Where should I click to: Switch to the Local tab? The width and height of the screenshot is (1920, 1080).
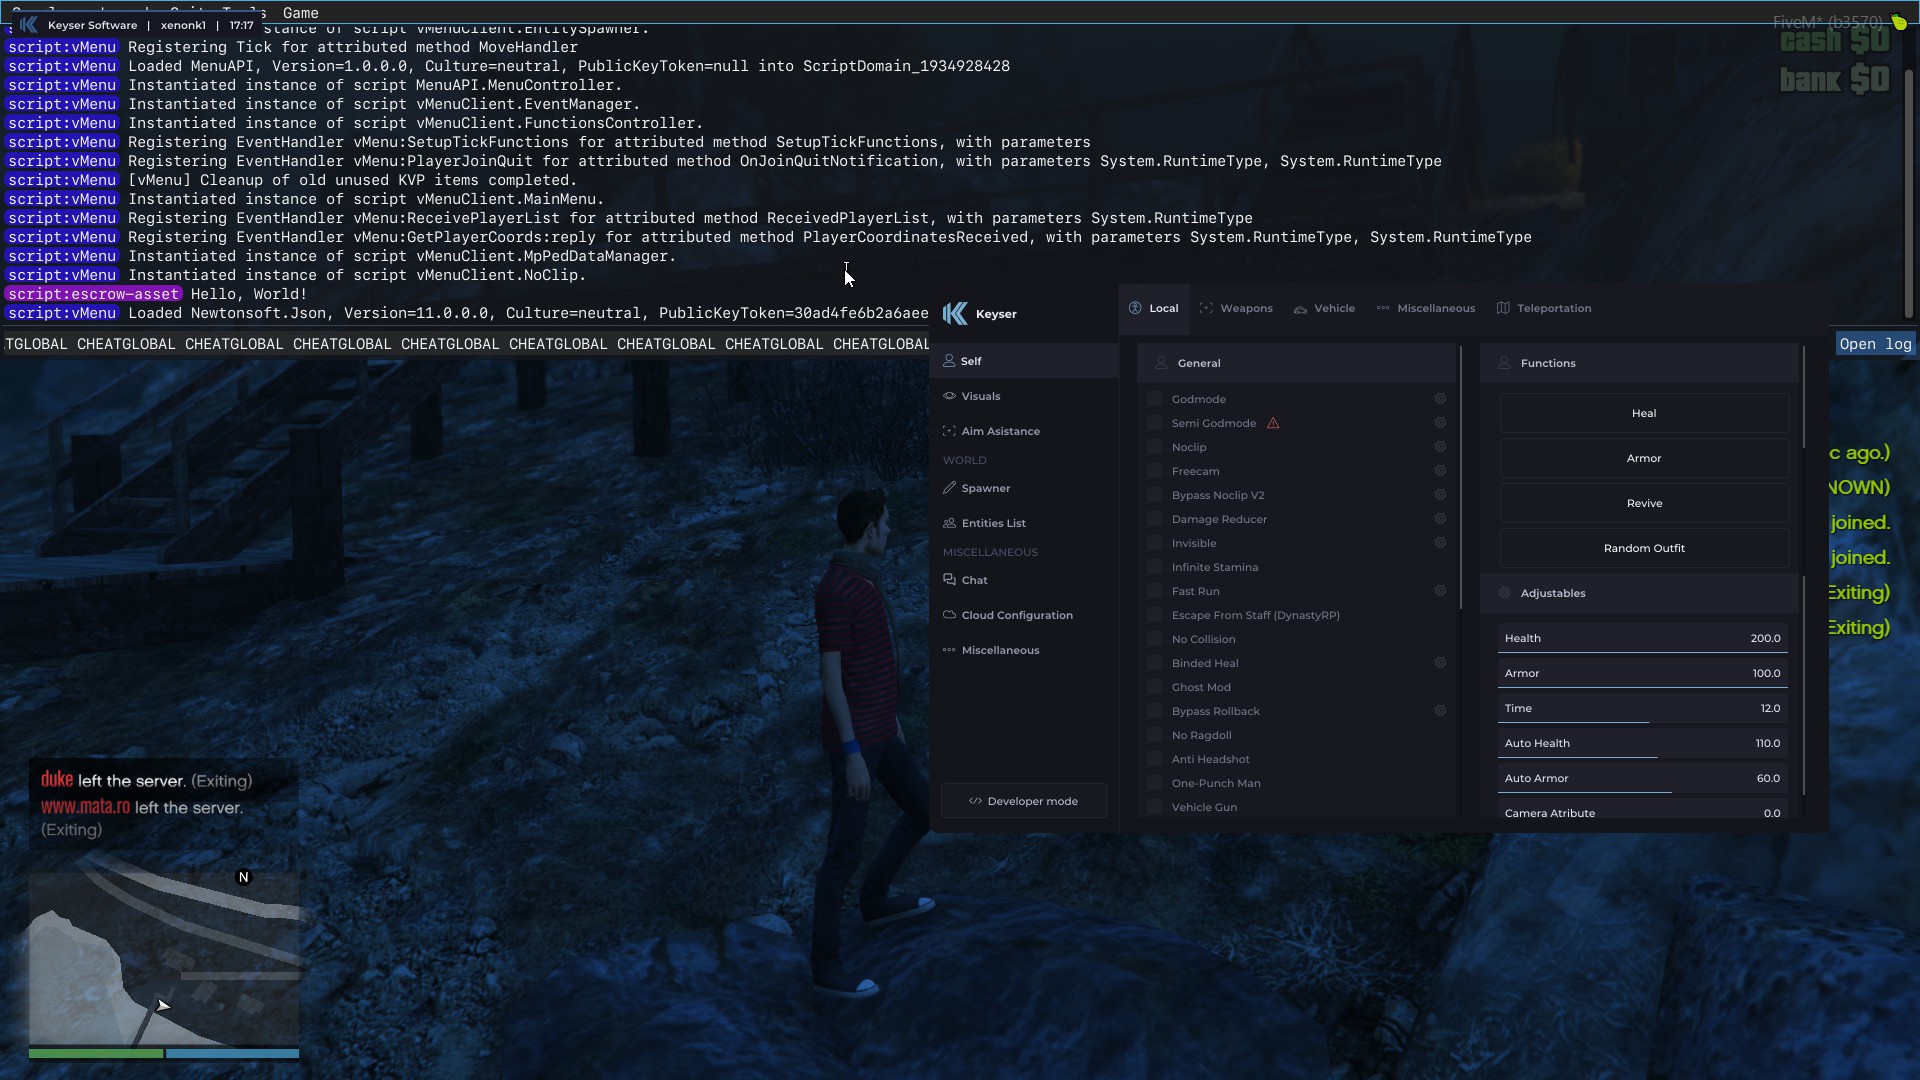coord(1154,308)
